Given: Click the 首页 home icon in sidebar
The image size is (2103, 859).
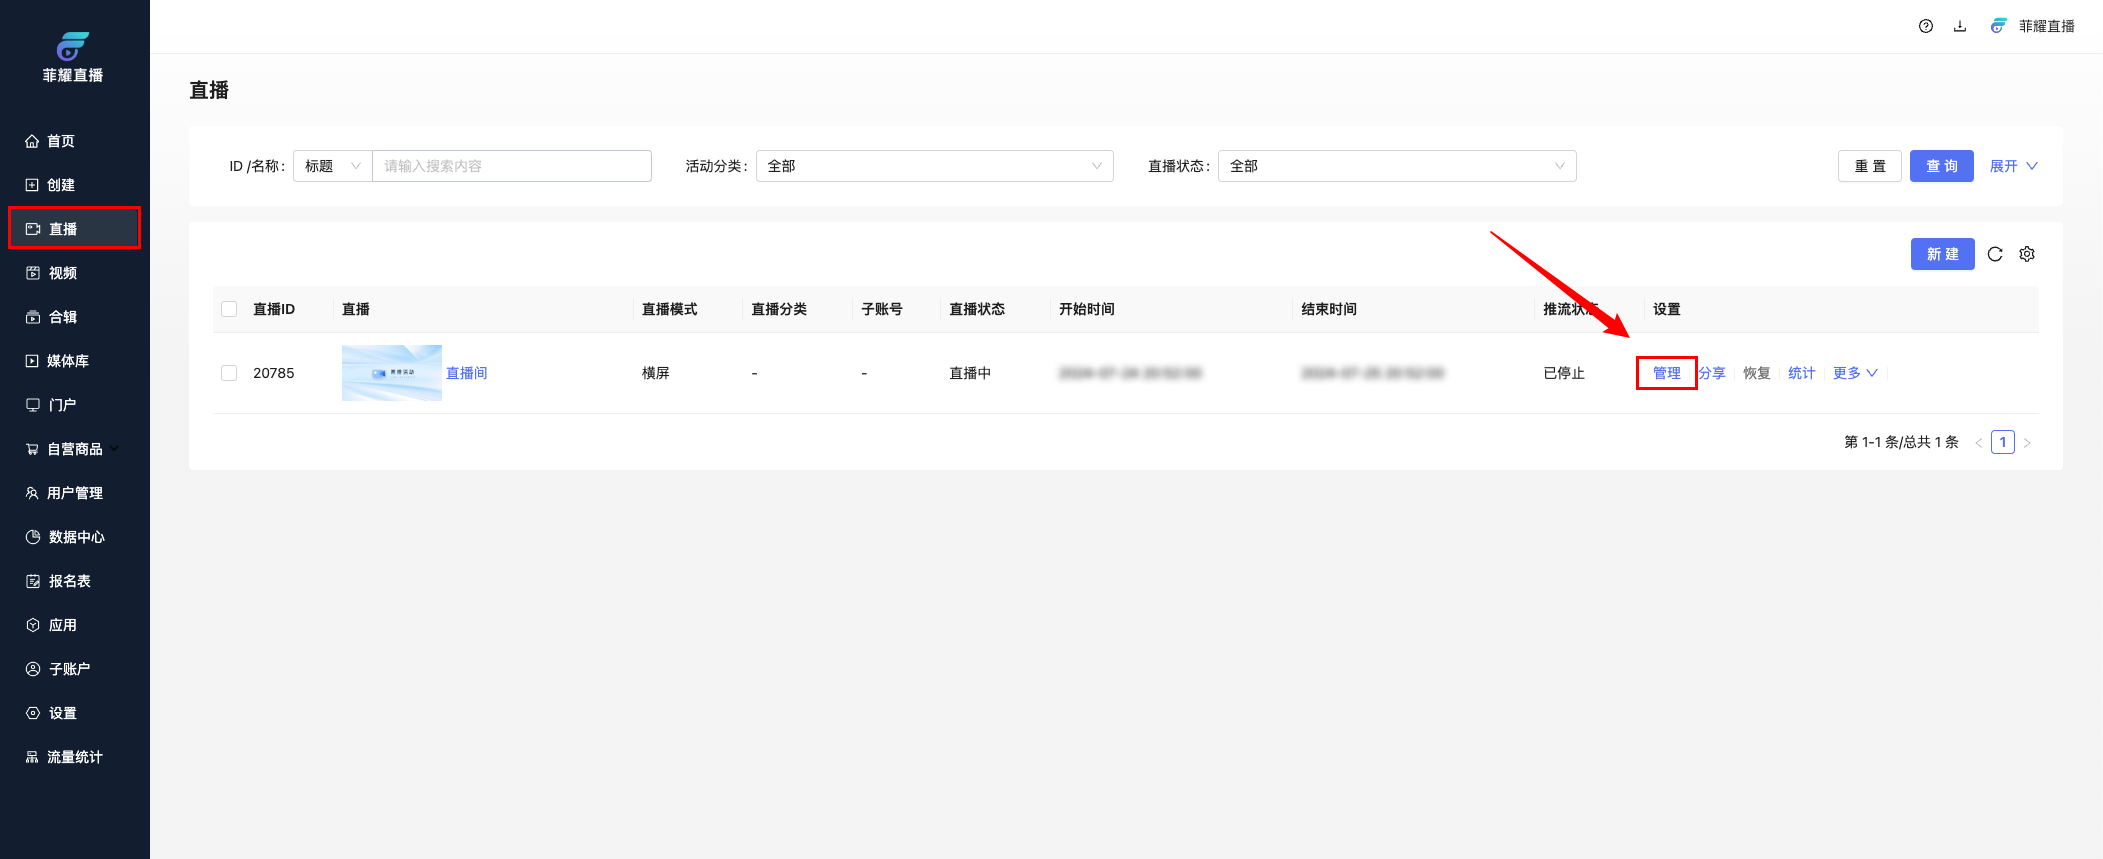Looking at the screenshot, I should [x=32, y=141].
